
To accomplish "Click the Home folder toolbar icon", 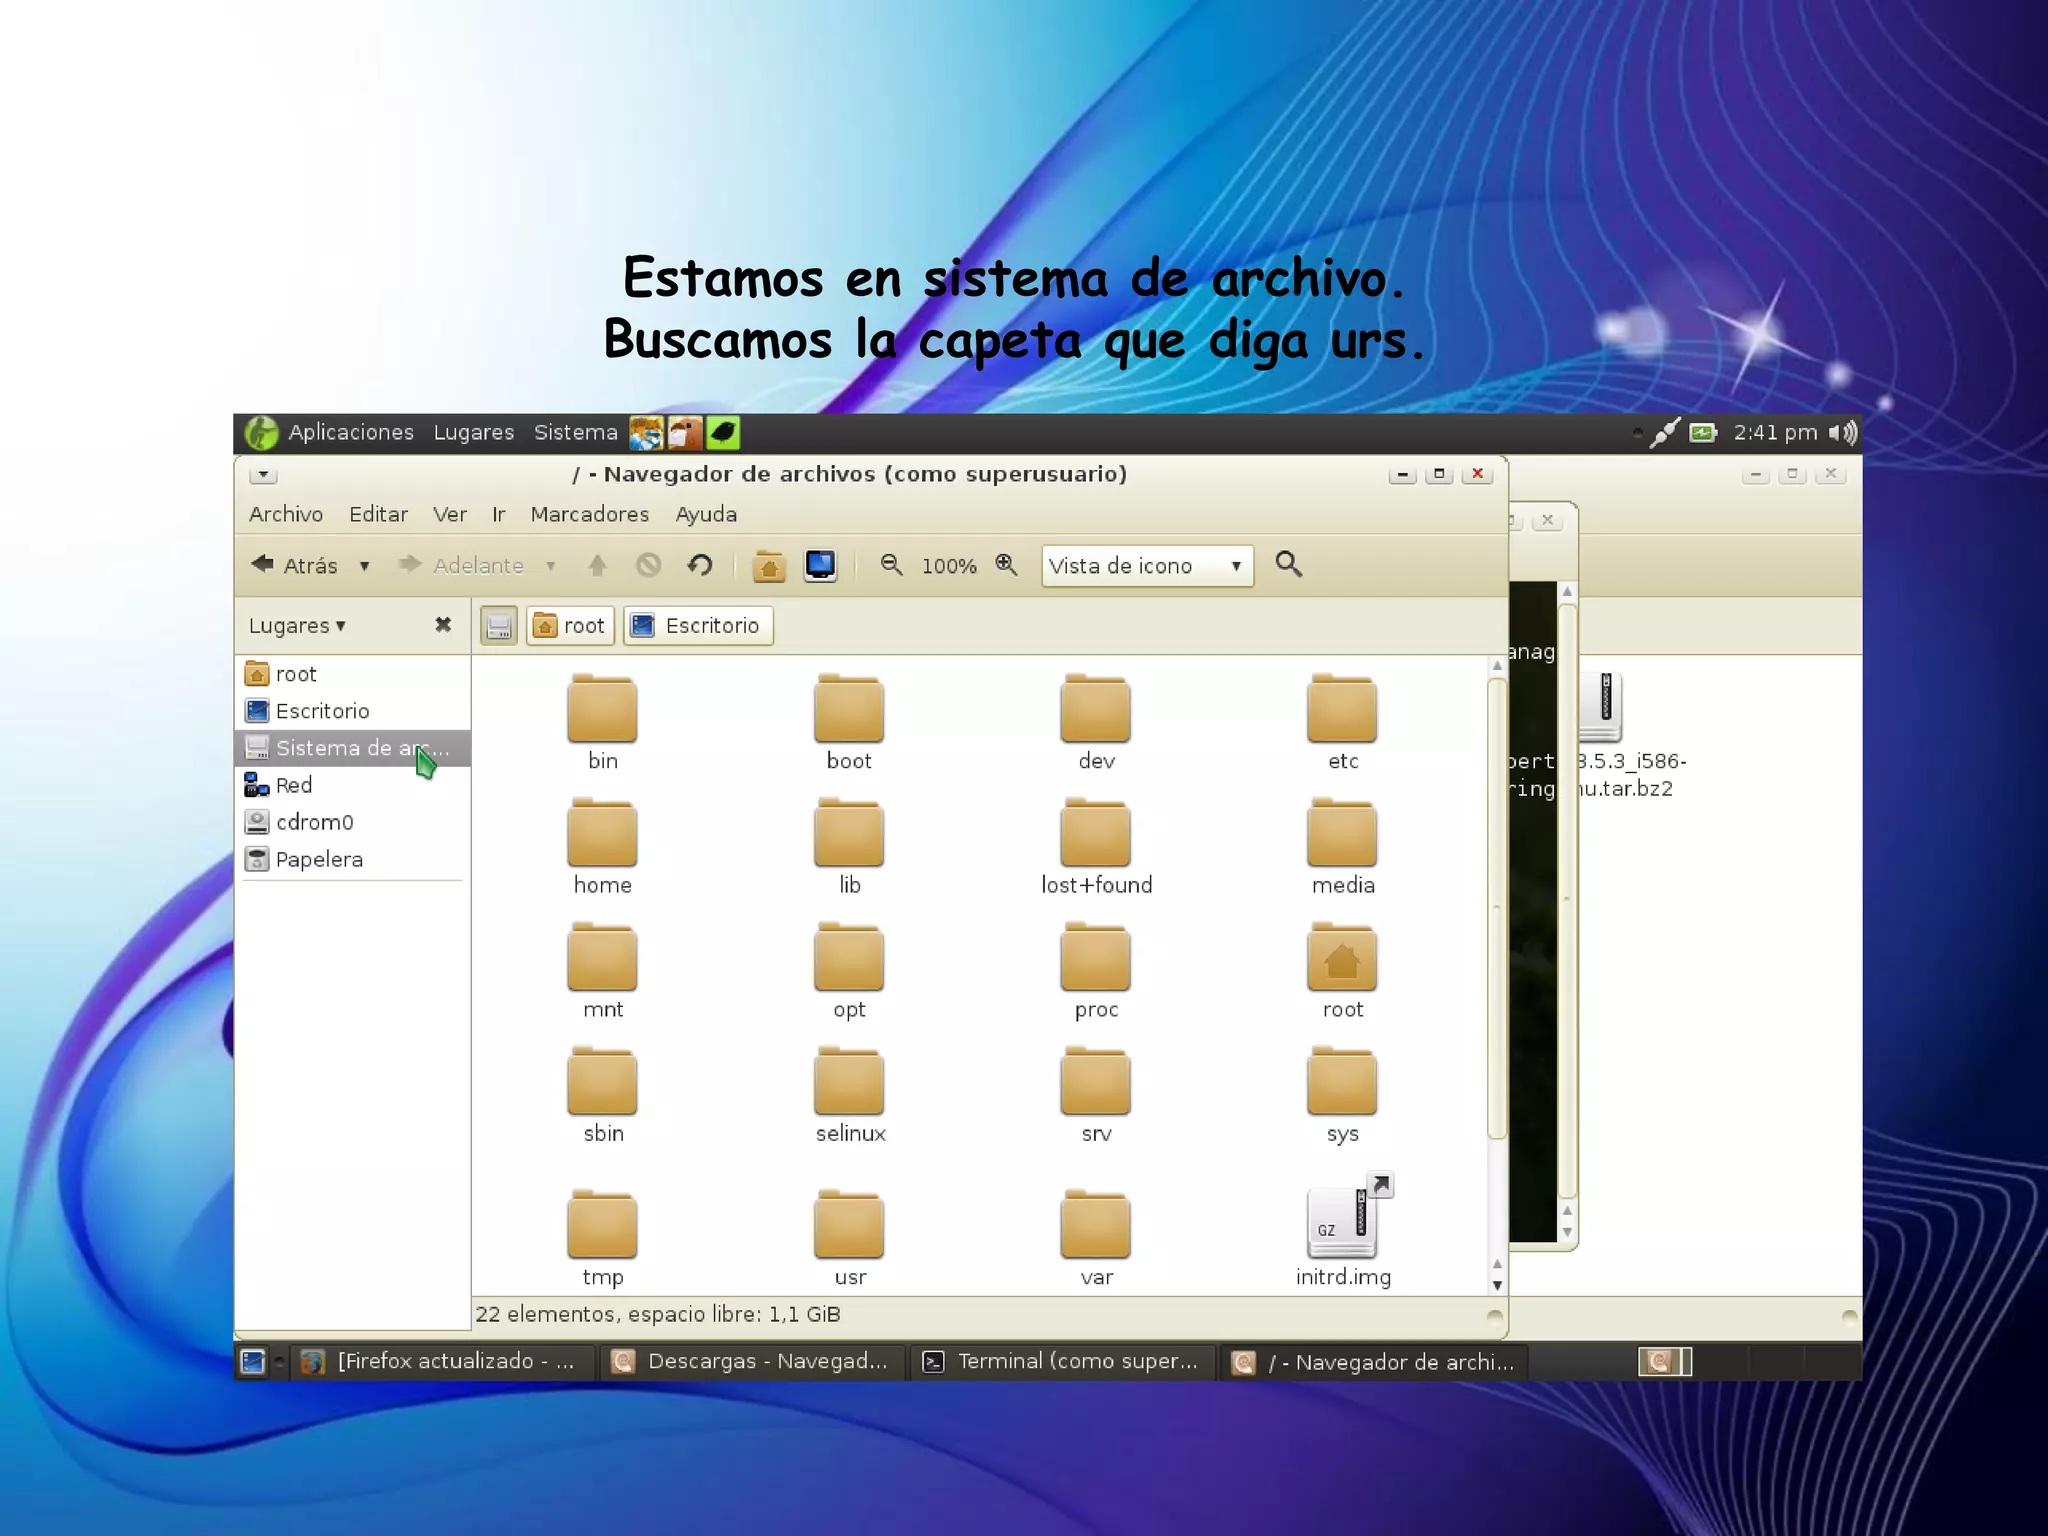I will pyautogui.click(x=769, y=565).
